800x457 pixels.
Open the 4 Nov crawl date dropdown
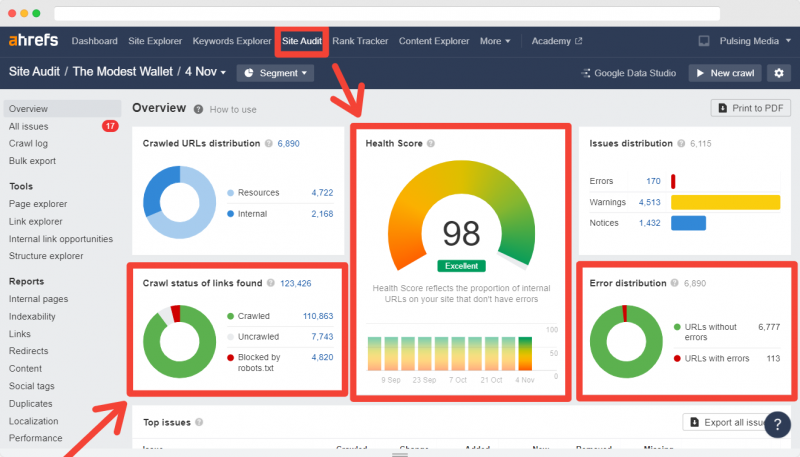coord(205,72)
